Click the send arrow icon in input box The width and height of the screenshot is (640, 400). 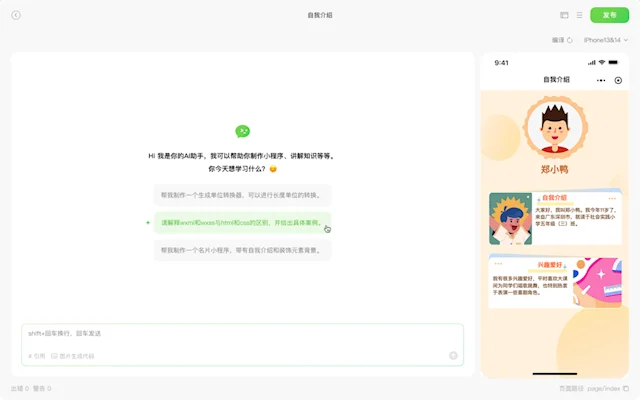click(x=453, y=356)
